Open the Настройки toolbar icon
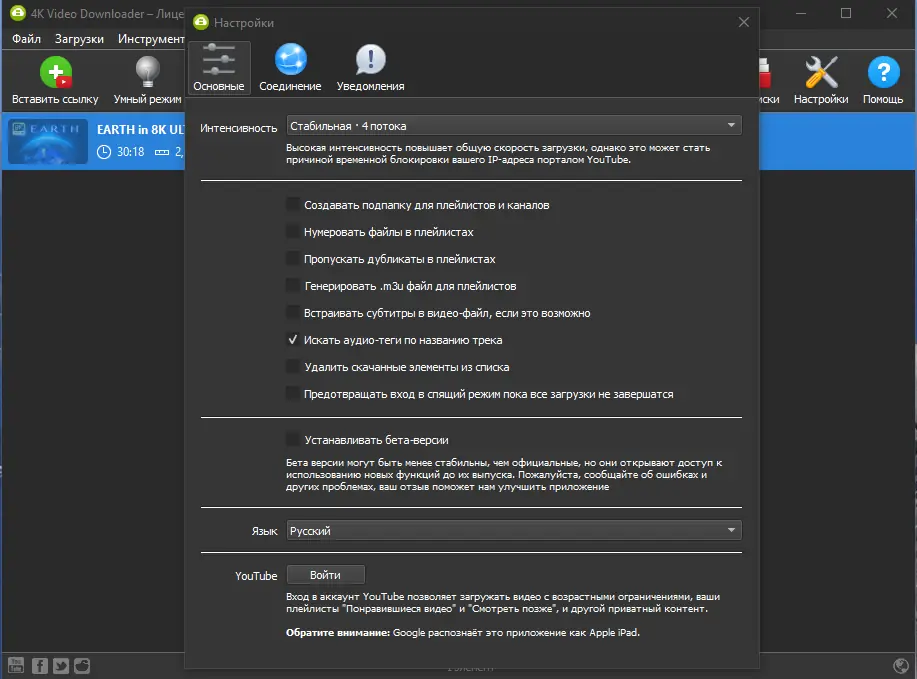917x679 pixels. click(x=820, y=73)
